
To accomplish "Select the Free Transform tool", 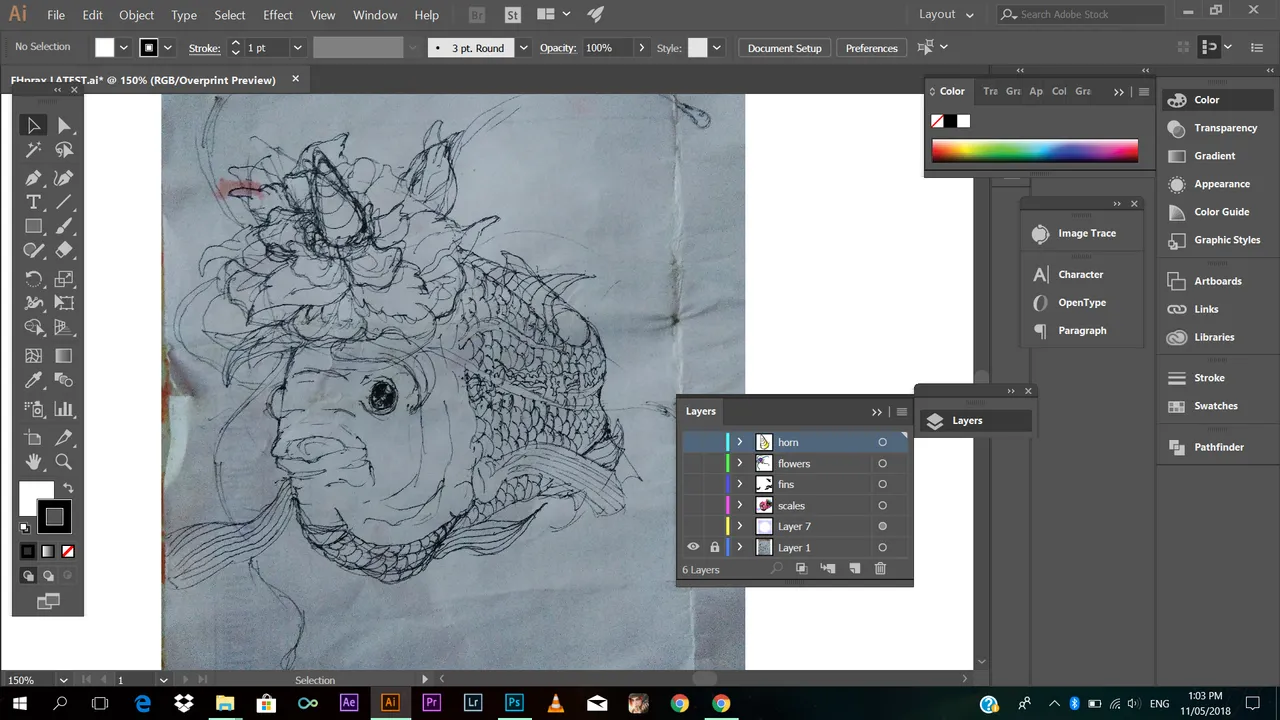I will [x=64, y=303].
